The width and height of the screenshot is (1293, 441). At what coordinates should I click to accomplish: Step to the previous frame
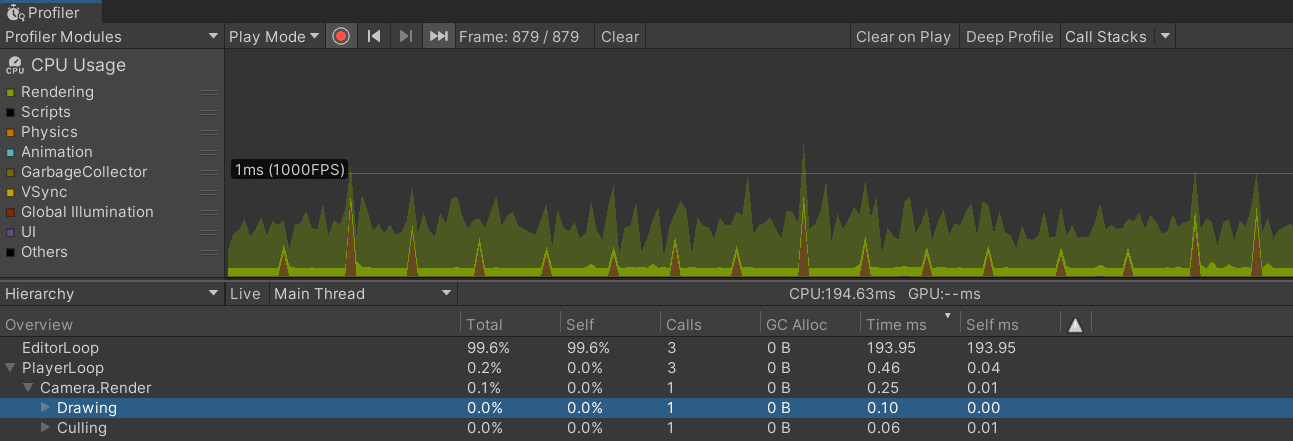click(374, 36)
